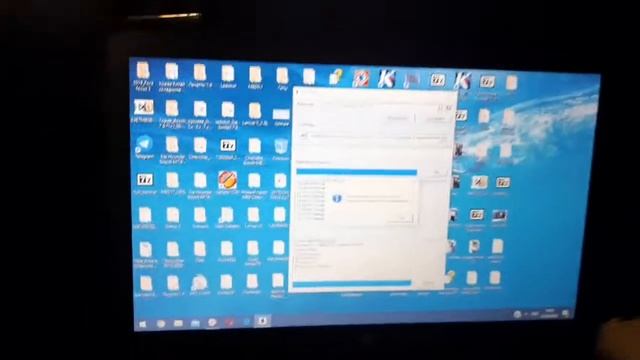Confirm the message box with its button
The width and height of the screenshot is (640, 360).
[x=400, y=219]
